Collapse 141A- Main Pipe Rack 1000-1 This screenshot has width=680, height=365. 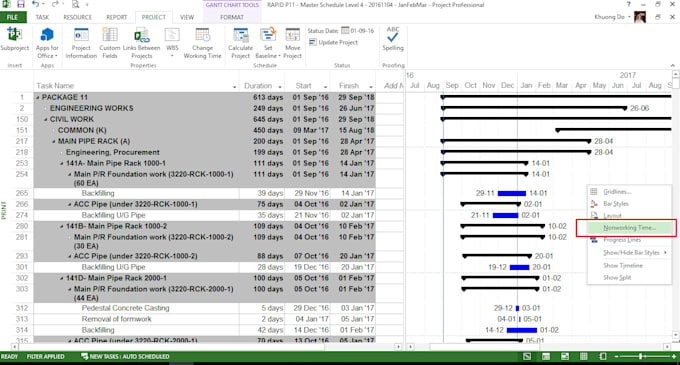(x=62, y=164)
